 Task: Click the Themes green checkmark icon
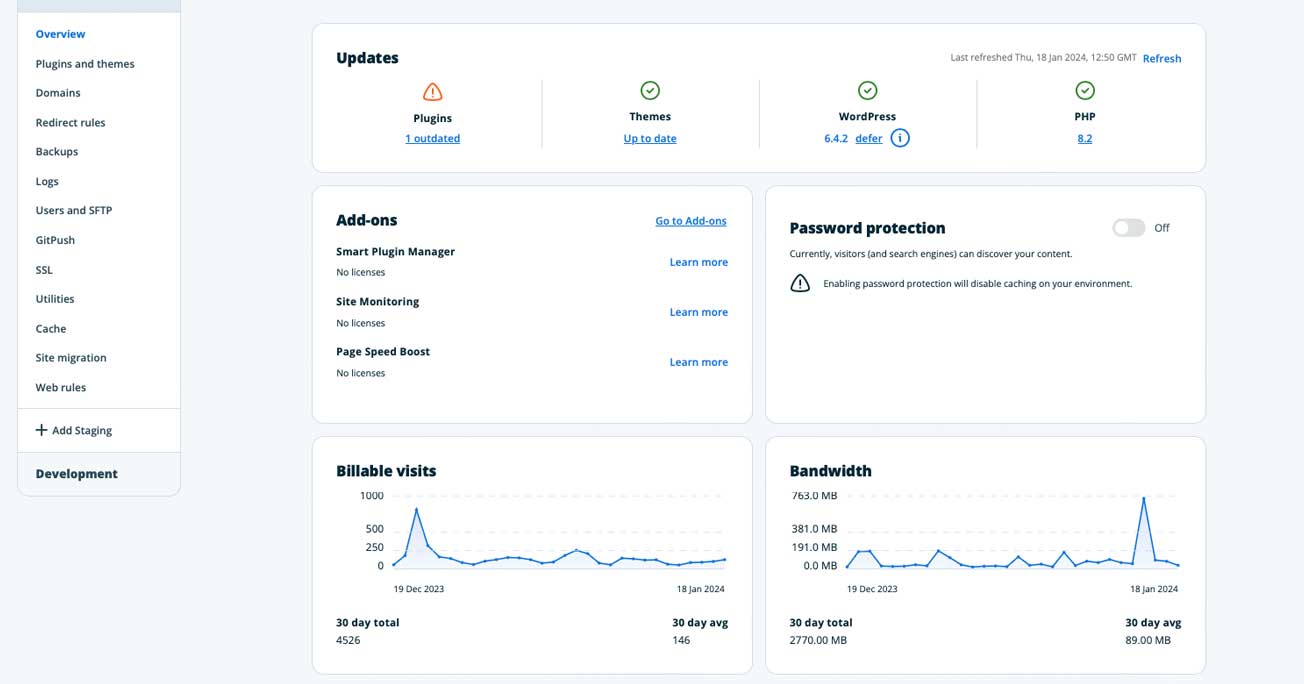(650, 91)
